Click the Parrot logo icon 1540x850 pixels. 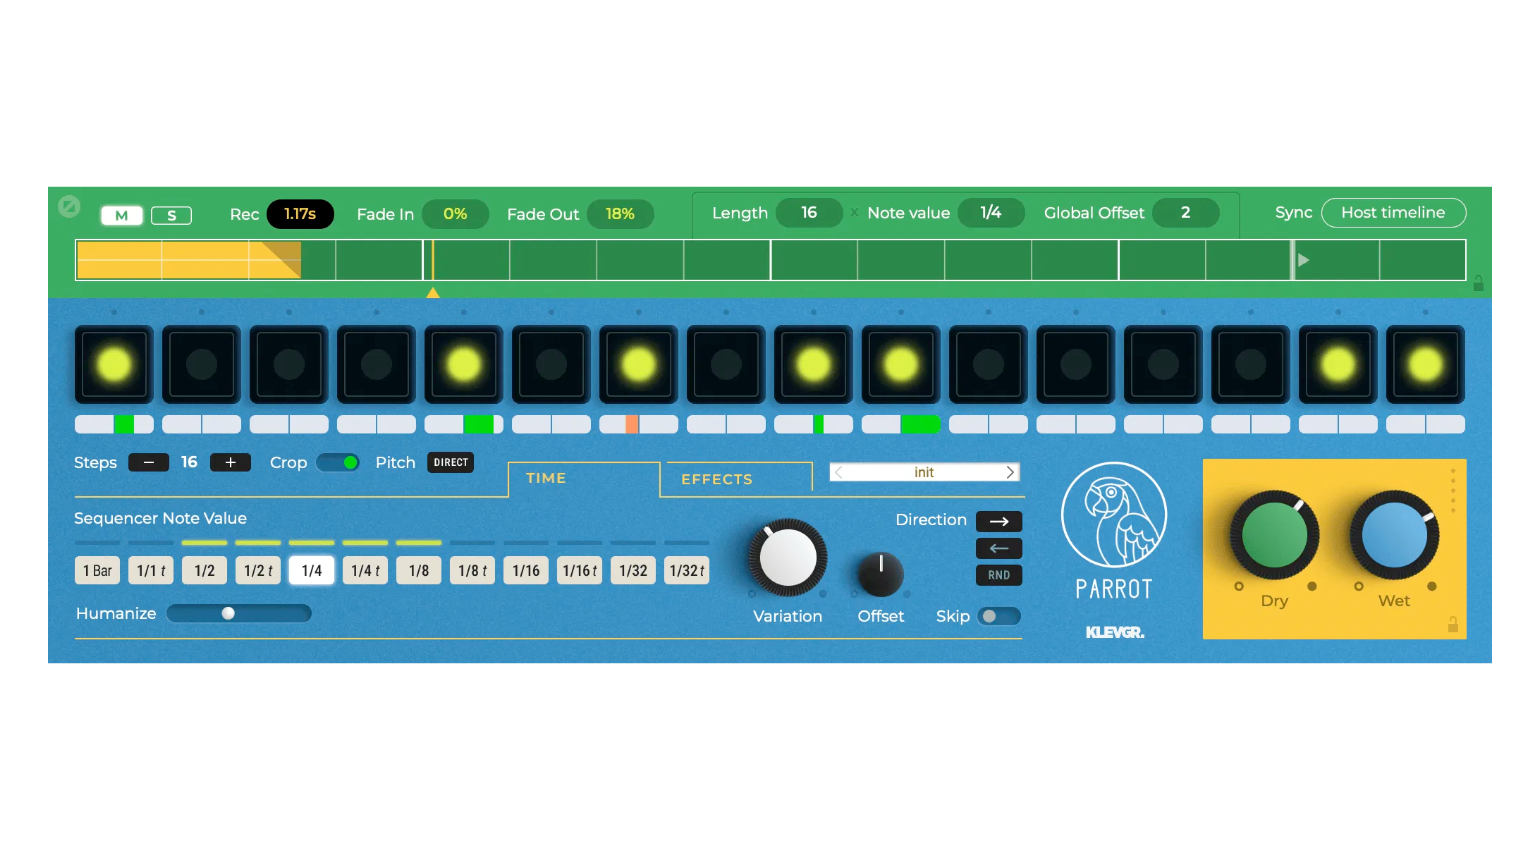coord(1113,515)
